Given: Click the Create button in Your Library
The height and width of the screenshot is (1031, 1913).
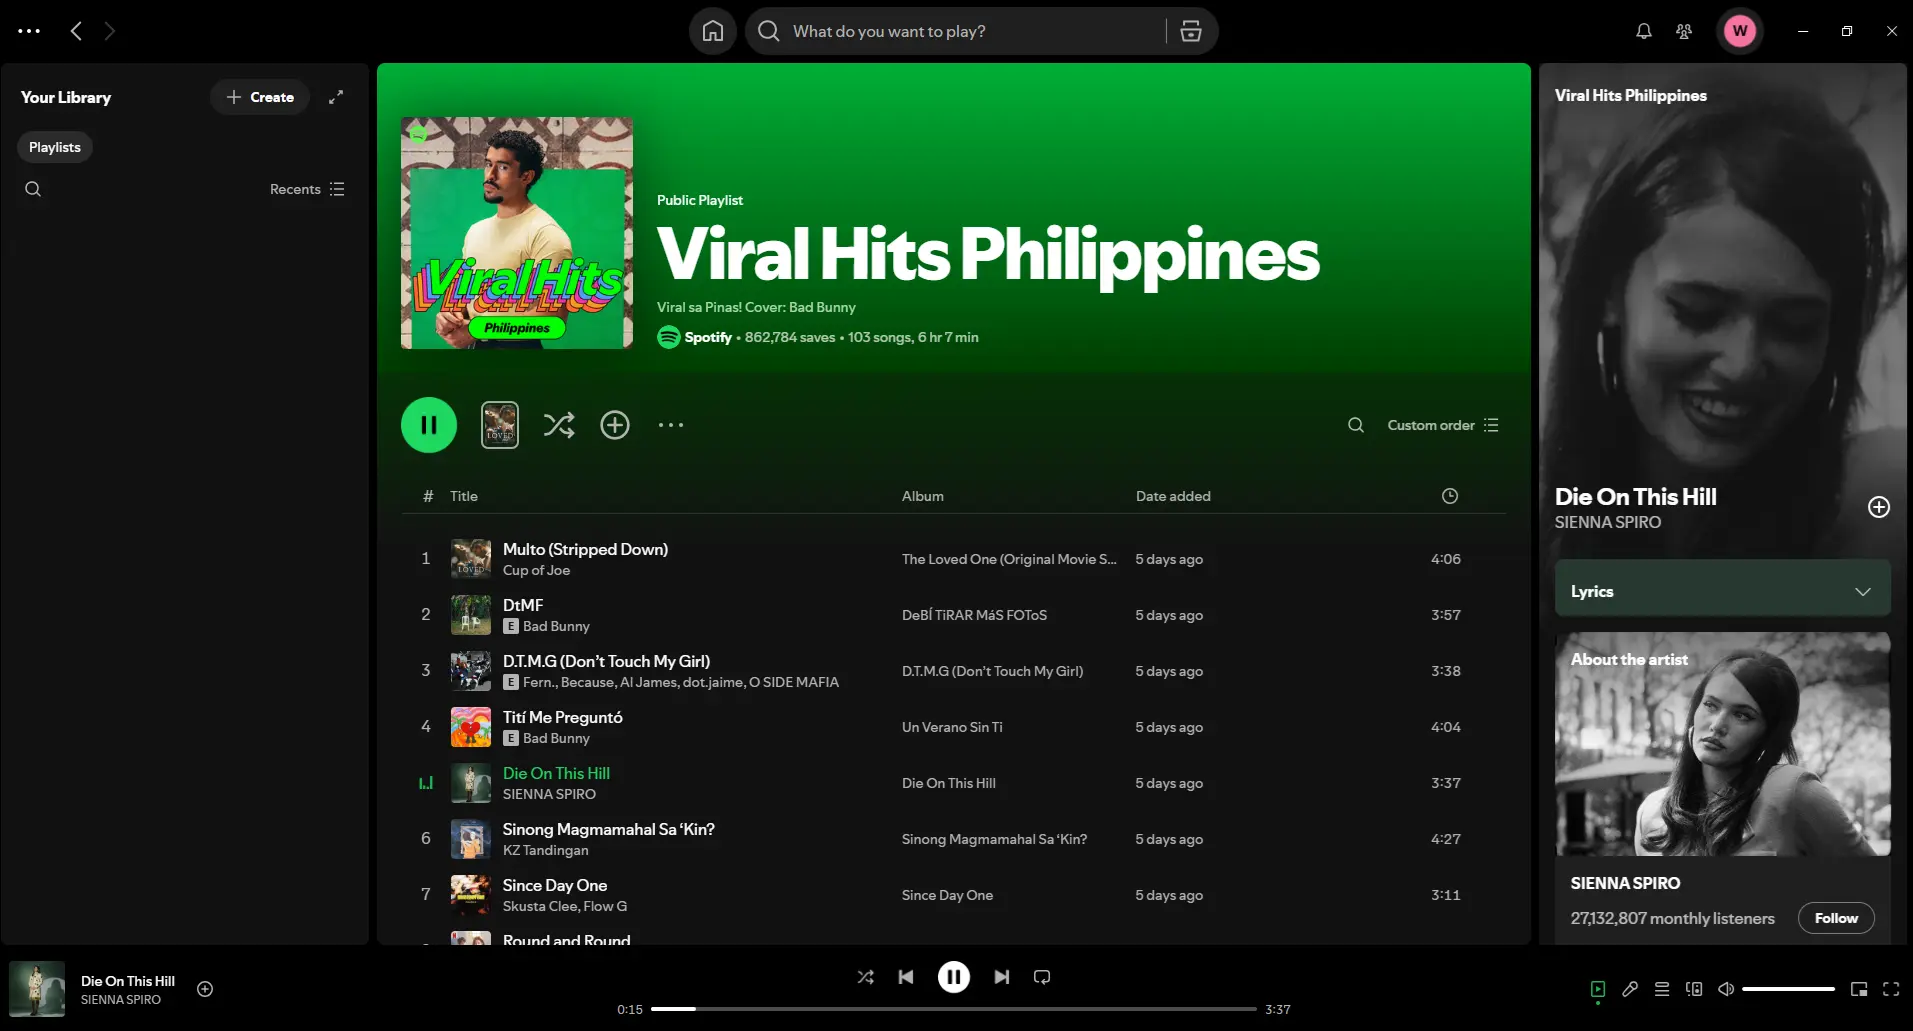Looking at the screenshot, I should (x=260, y=97).
